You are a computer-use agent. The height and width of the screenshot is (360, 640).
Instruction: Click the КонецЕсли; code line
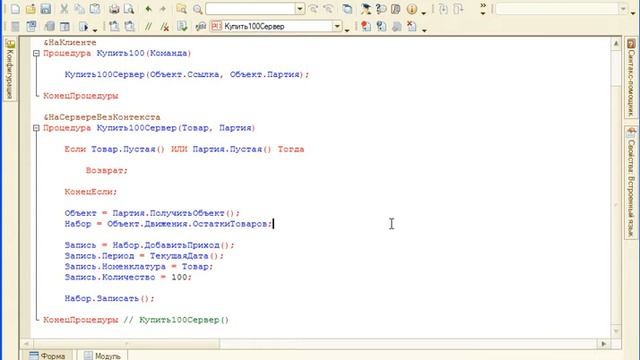pyautogui.click(x=91, y=192)
